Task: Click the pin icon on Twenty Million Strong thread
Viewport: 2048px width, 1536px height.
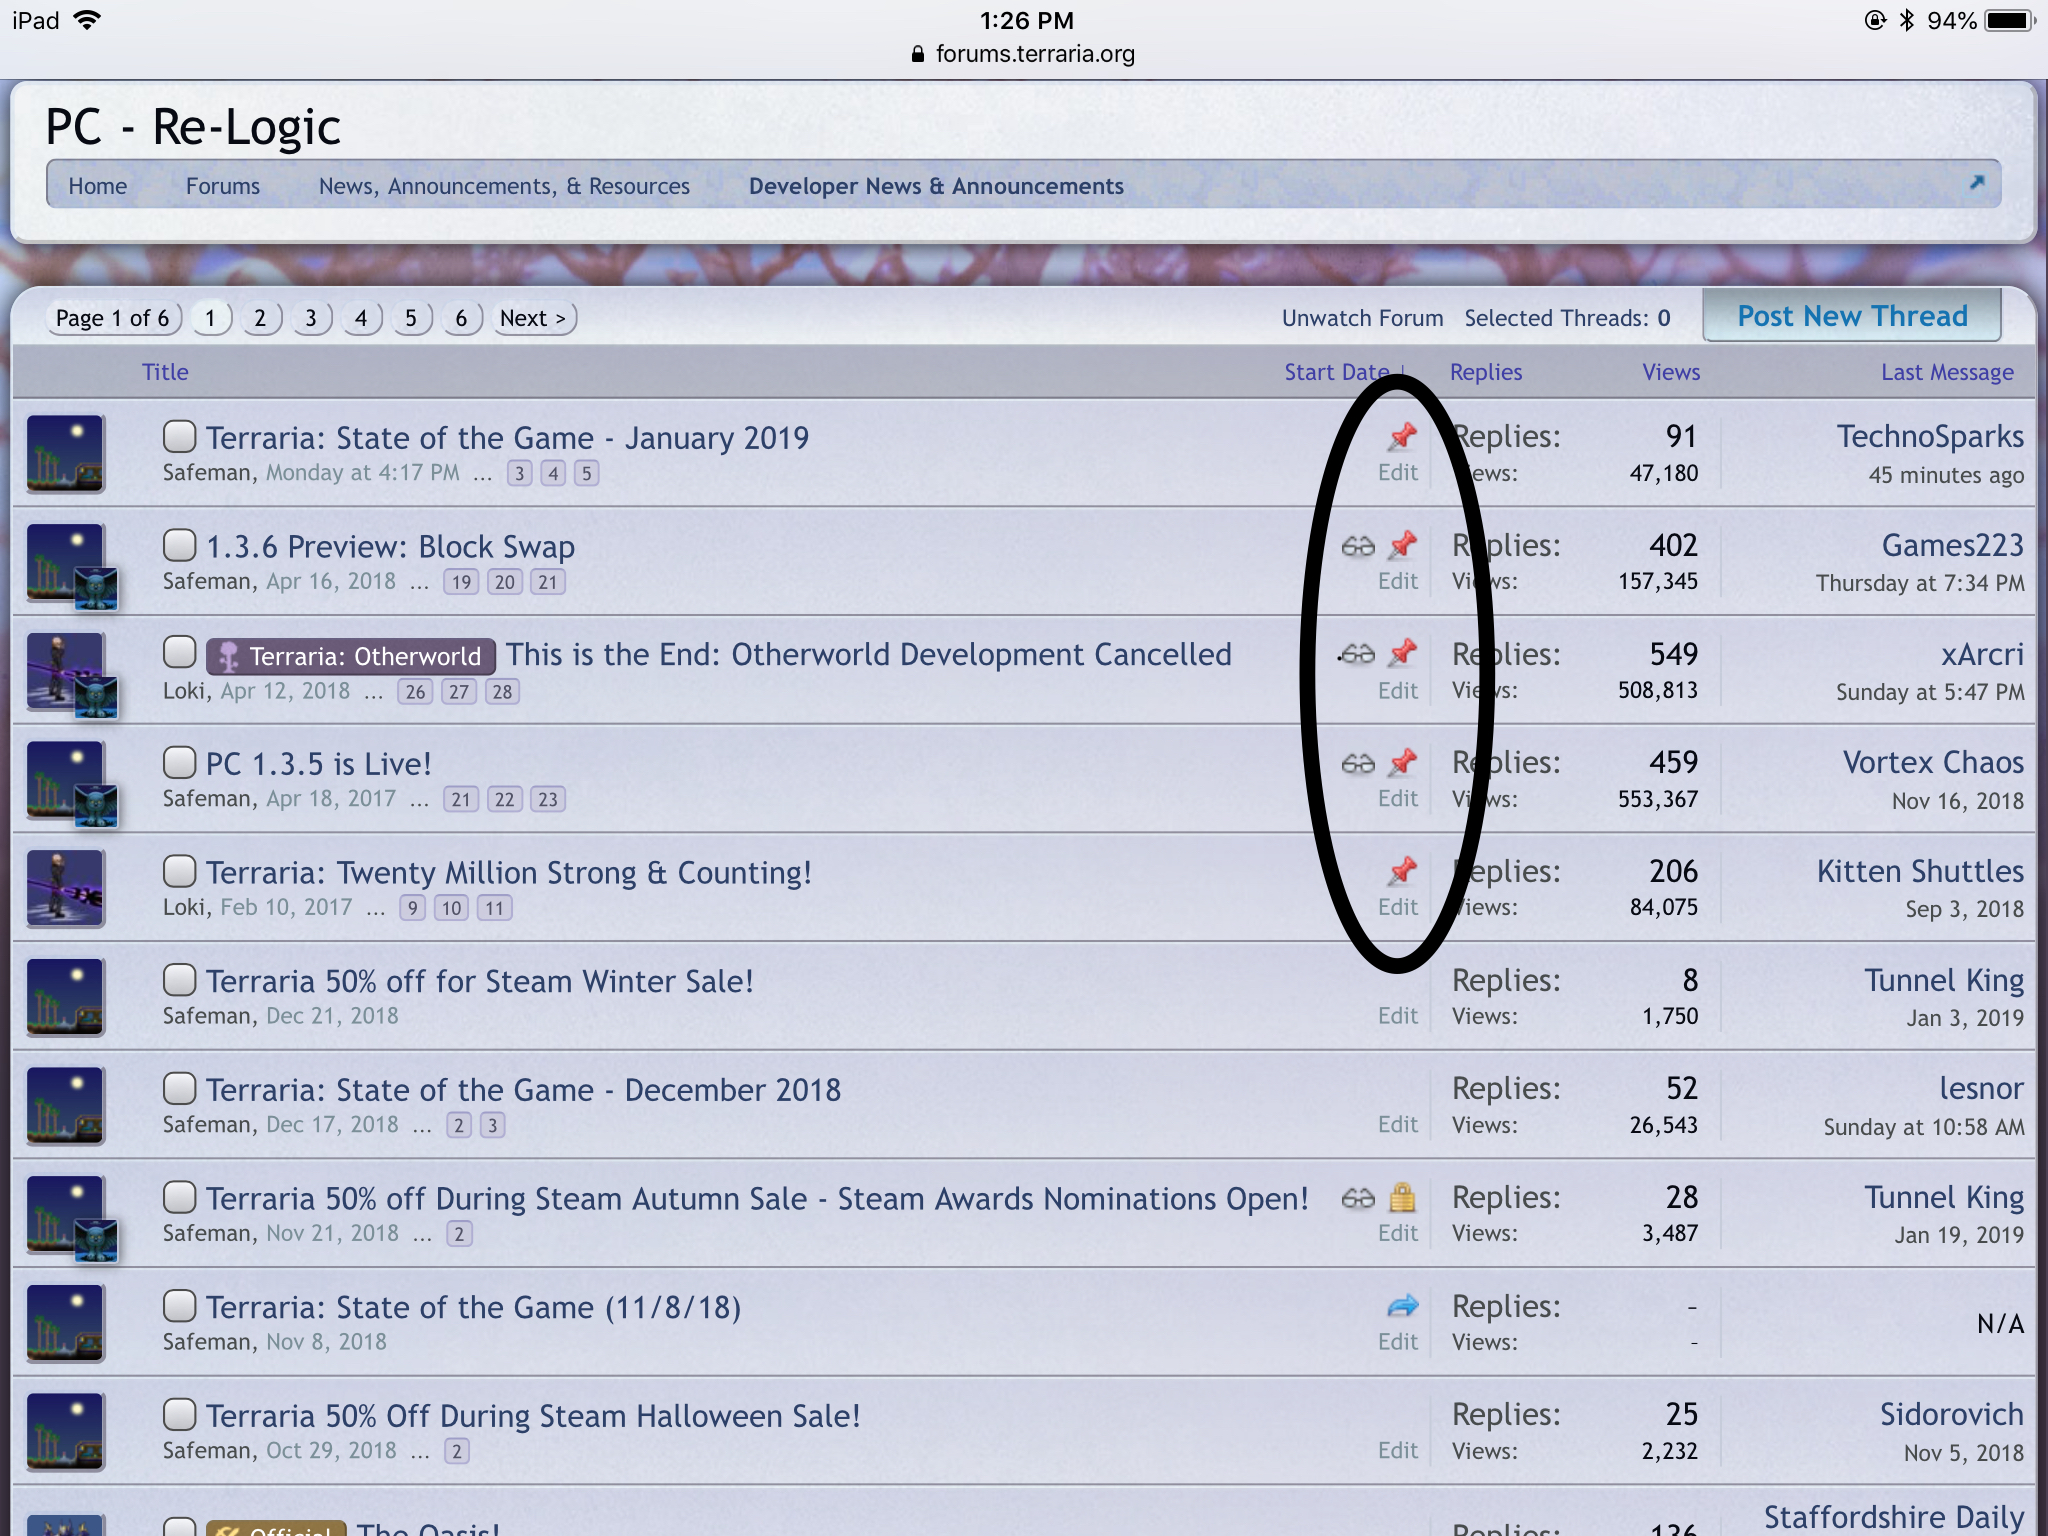Action: click(1403, 871)
